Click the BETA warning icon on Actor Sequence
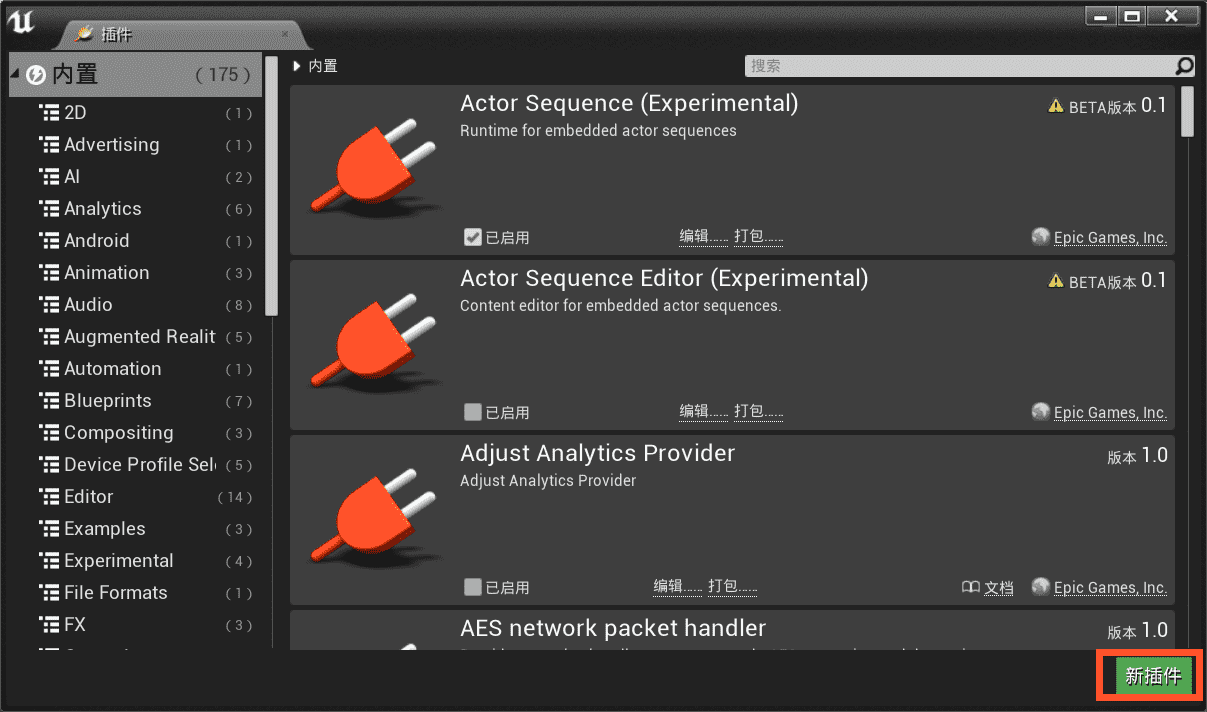The image size is (1207, 712). tap(1055, 107)
